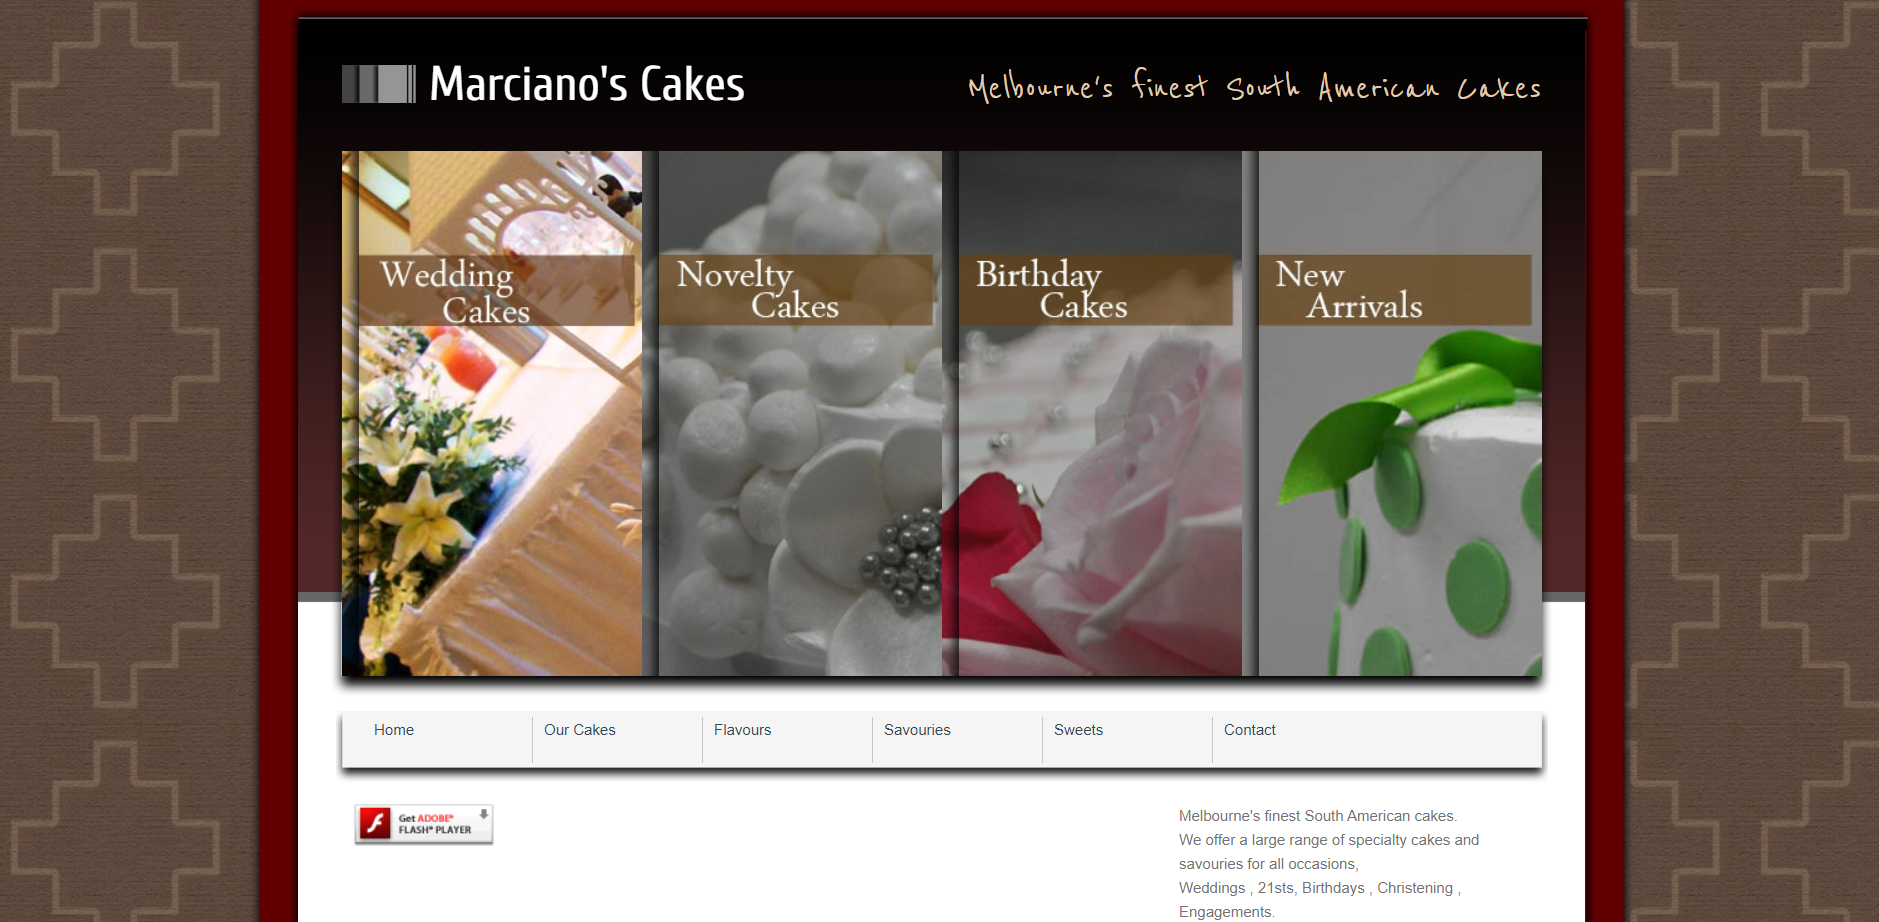Viewport: 1879px width, 922px height.
Task: Open the Our Cakes menu item
Action: coord(580,730)
